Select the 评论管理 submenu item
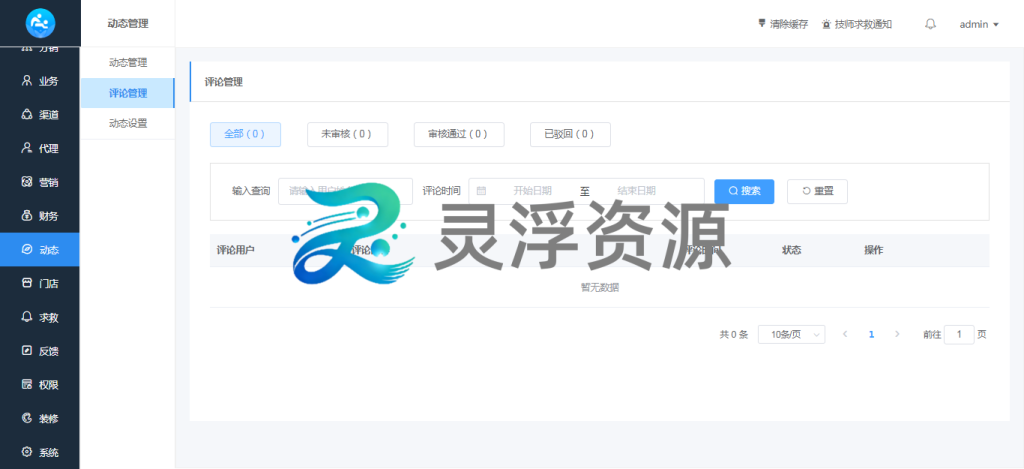Viewport: 1024px width, 469px height. (x=128, y=93)
